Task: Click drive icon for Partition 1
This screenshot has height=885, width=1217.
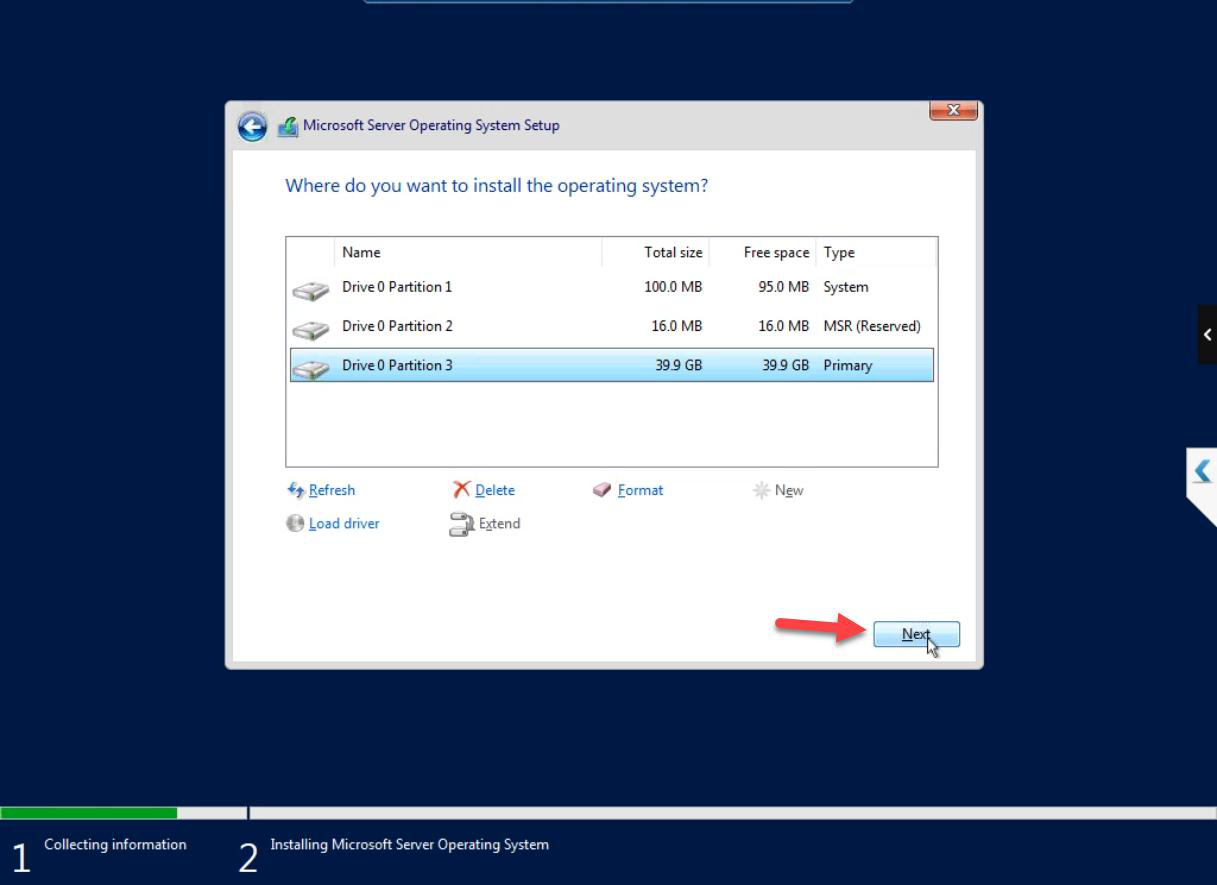Action: coord(311,290)
